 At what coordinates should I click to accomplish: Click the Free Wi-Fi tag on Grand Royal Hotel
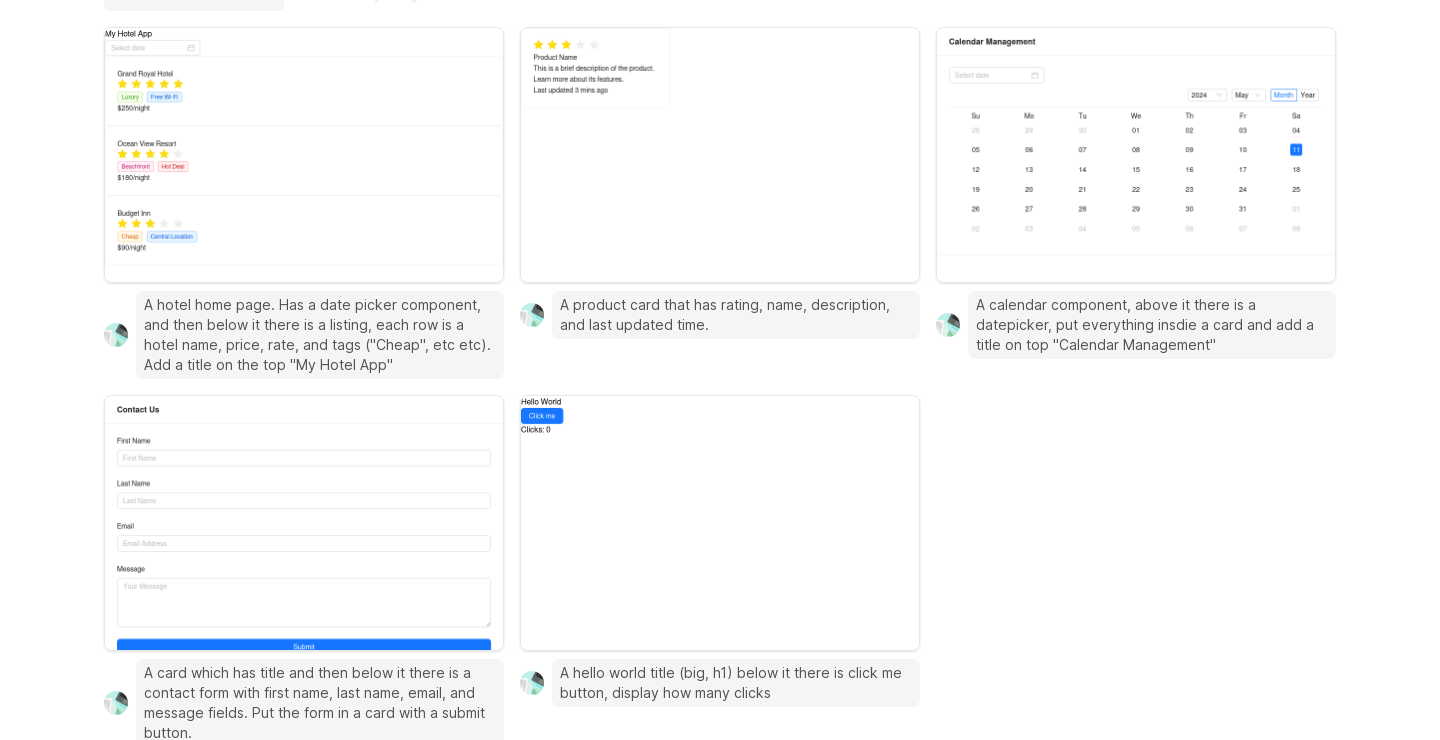click(x=165, y=97)
